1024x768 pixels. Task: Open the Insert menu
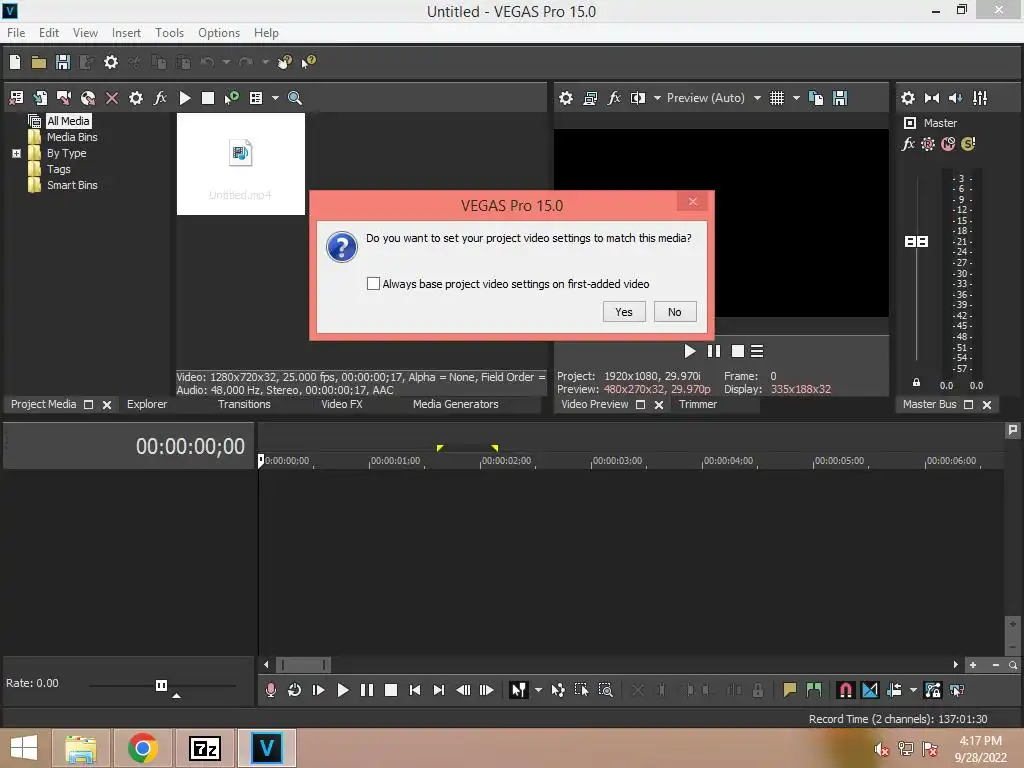[x=126, y=33]
